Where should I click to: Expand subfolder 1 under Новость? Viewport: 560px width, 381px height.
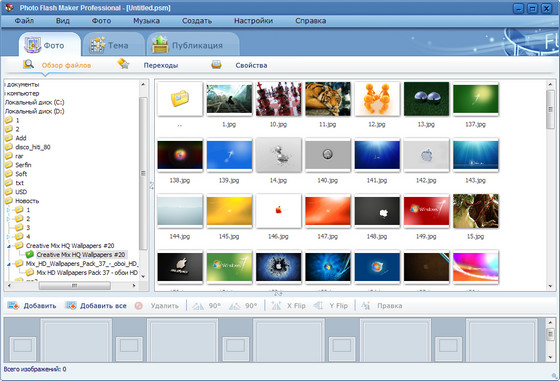9,210
